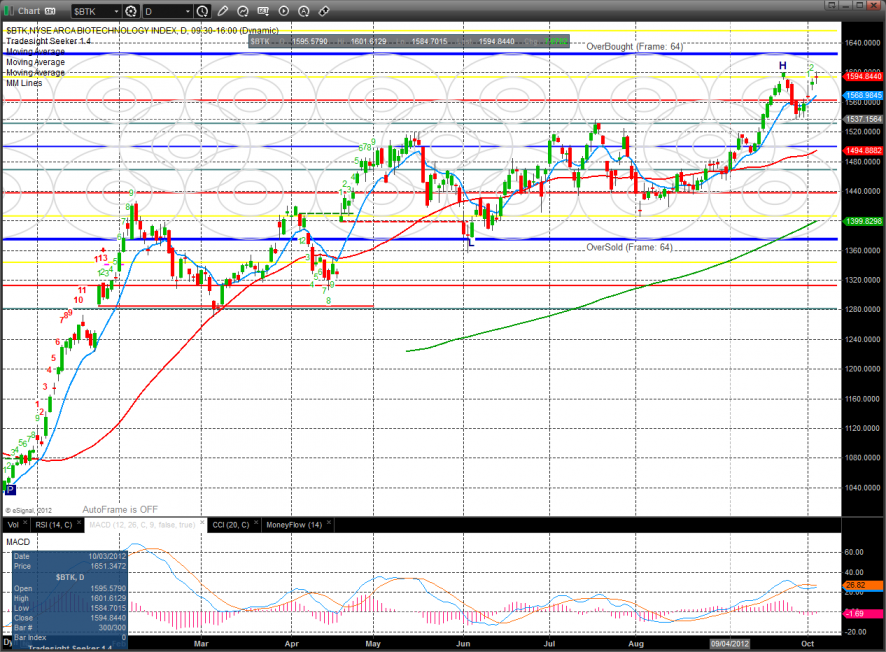The height and width of the screenshot is (652, 886).
Task: Click the $BTK title line of chart
Action: tap(142, 31)
